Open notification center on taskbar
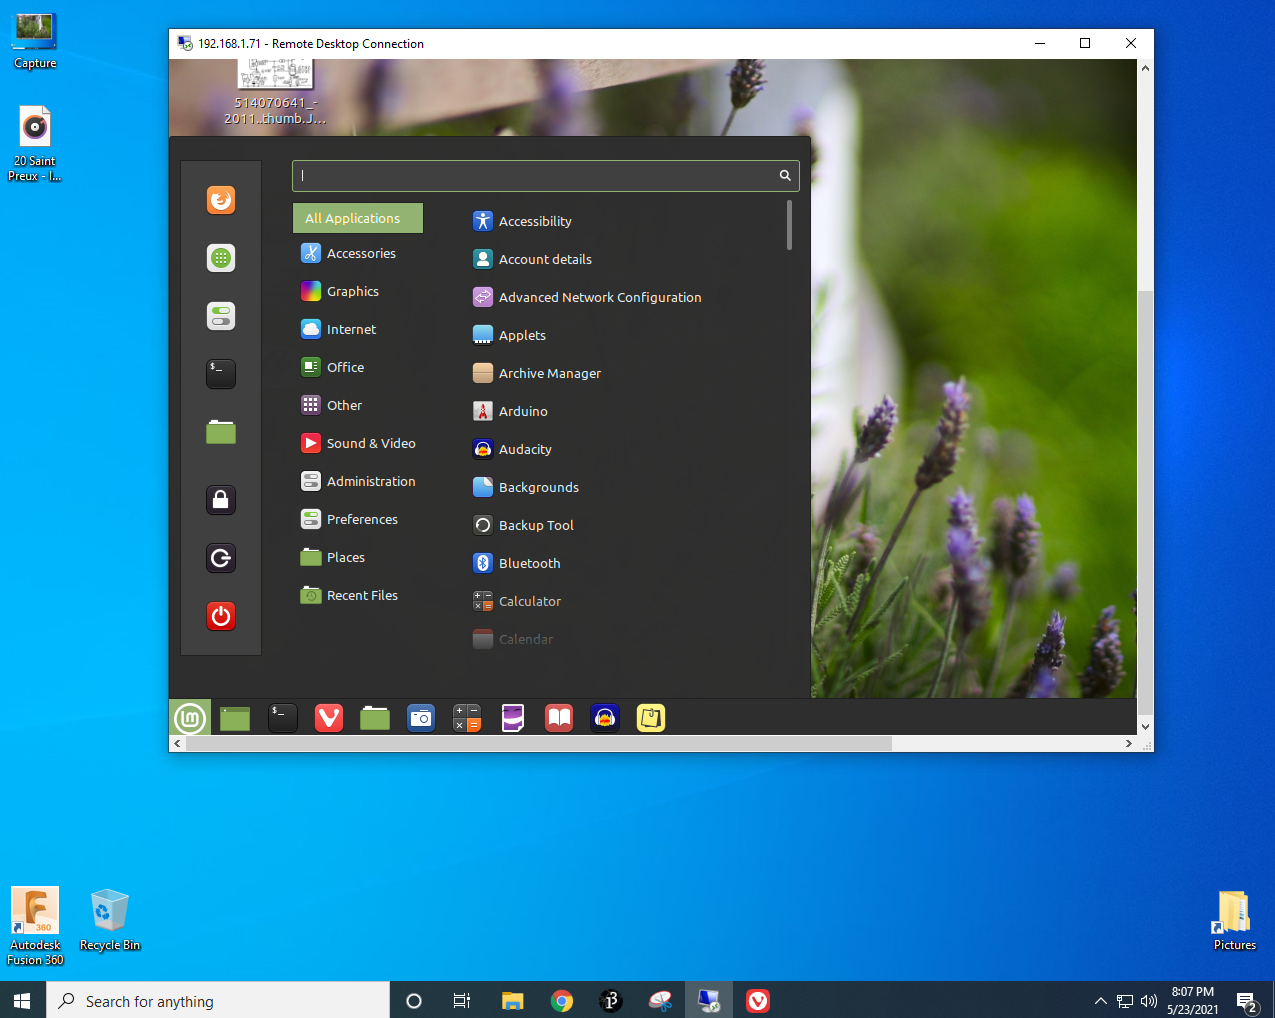The height and width of the screenshot is (1018, 1275). coord(1247,1000)
